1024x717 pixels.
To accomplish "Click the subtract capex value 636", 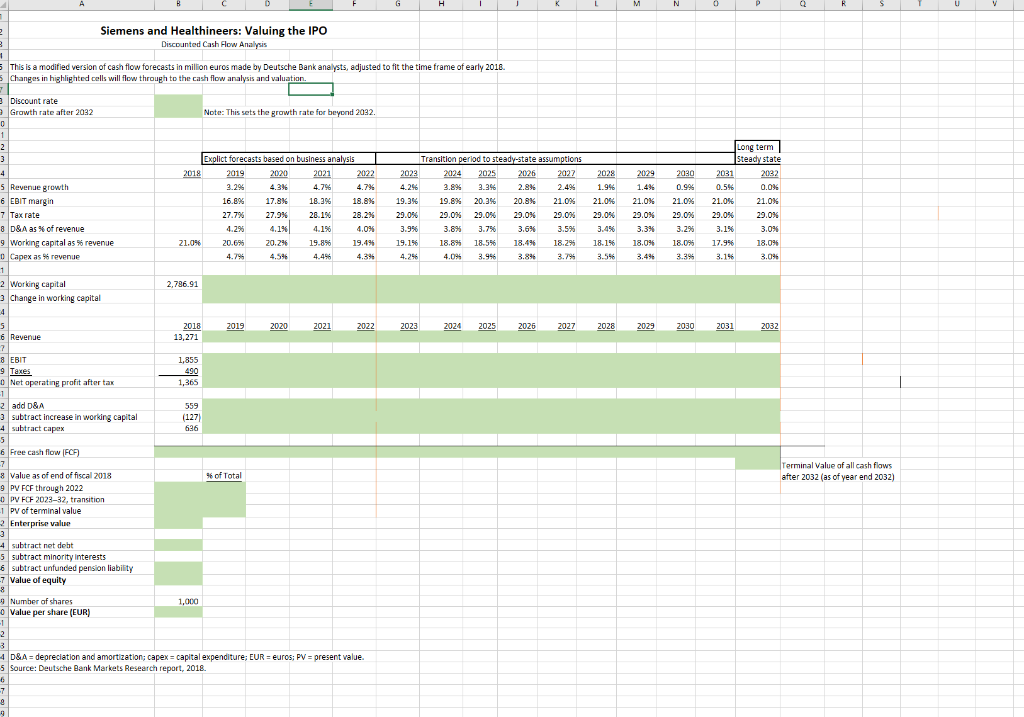I will (x=191, y=428).
